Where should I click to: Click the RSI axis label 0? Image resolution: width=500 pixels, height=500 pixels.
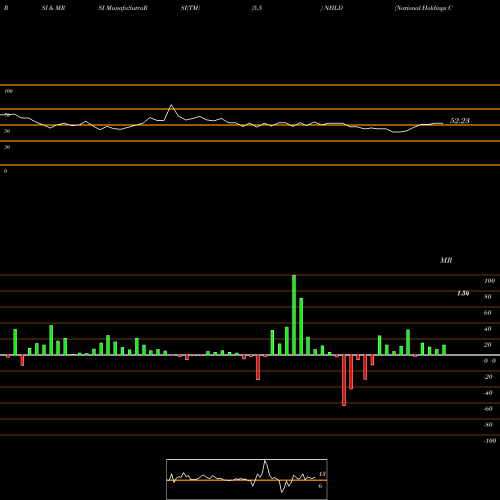(x=5, y=171)
